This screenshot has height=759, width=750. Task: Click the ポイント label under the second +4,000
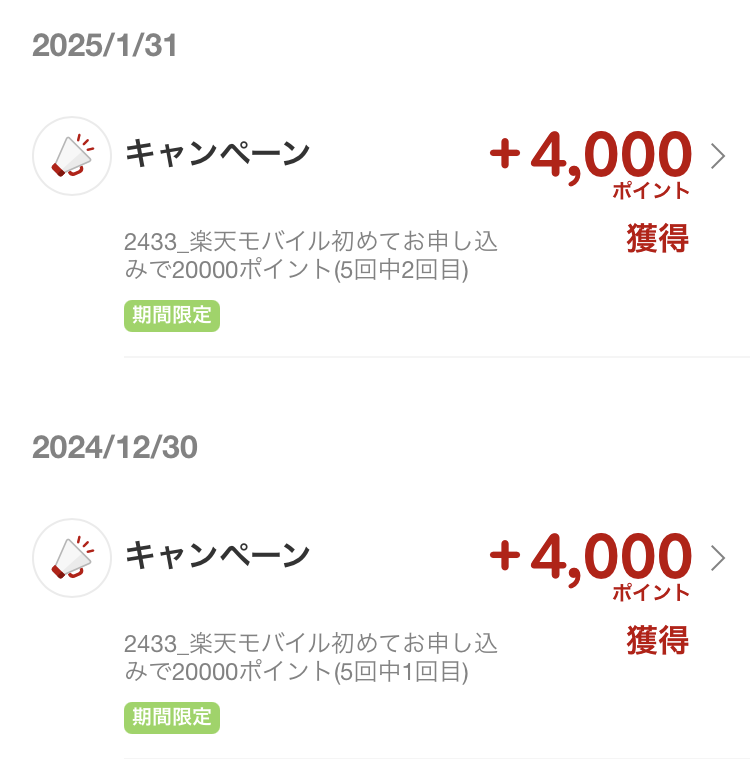[651, 592]
